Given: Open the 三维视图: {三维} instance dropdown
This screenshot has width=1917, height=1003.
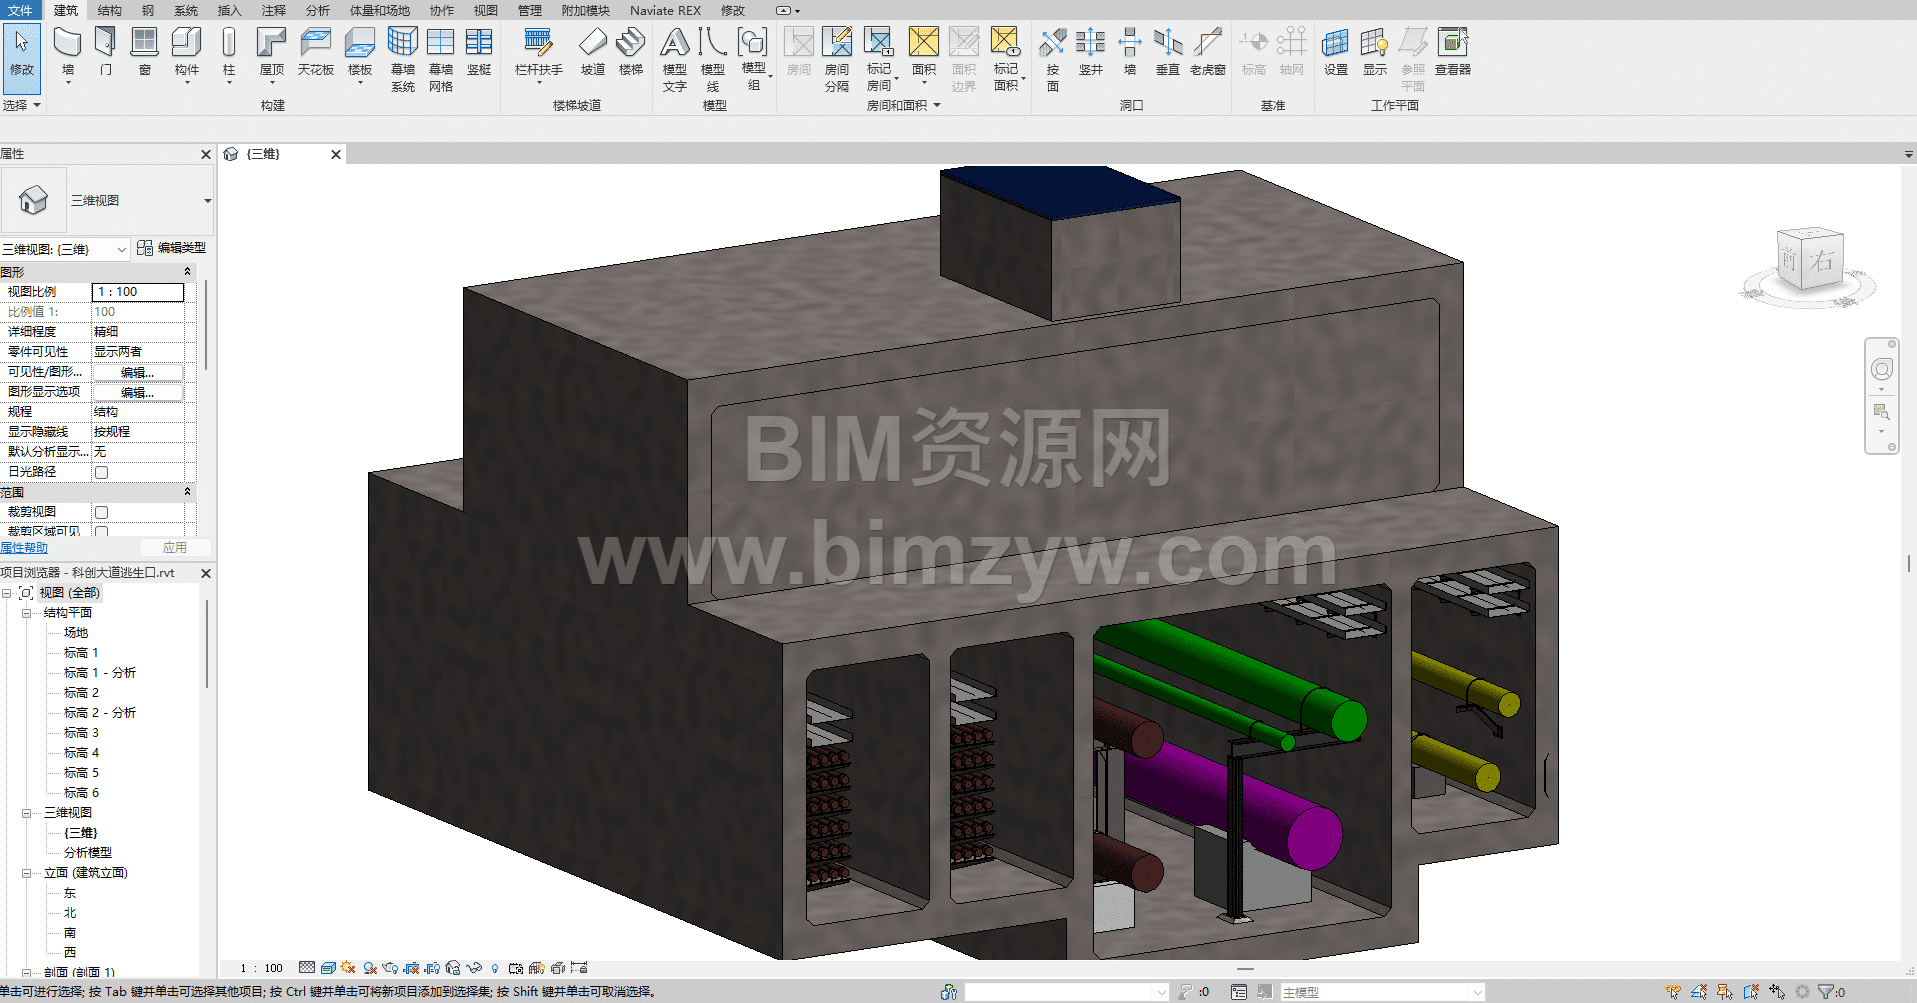Looking at the screenshot, I should (x=122, y=249).
